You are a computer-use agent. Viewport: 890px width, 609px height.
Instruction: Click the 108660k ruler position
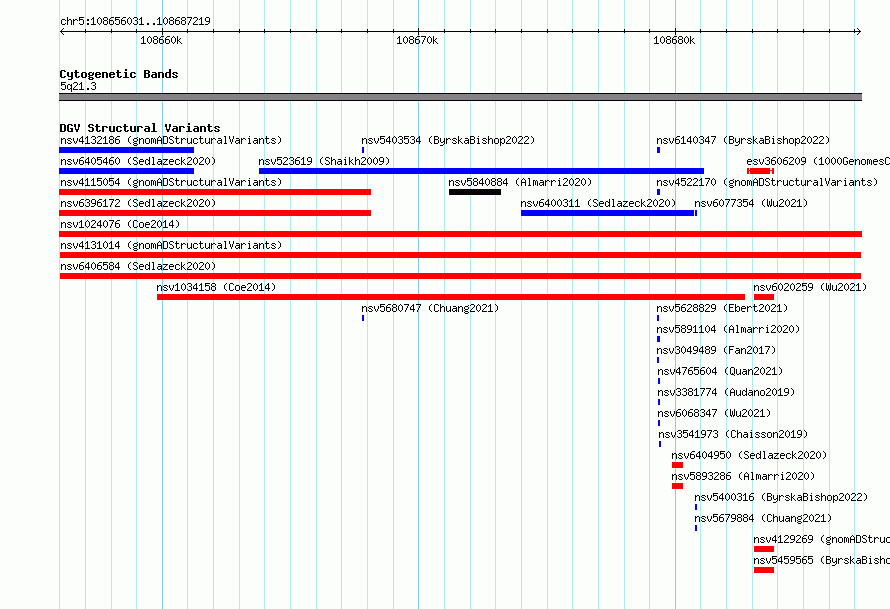[x=161, y=40]
